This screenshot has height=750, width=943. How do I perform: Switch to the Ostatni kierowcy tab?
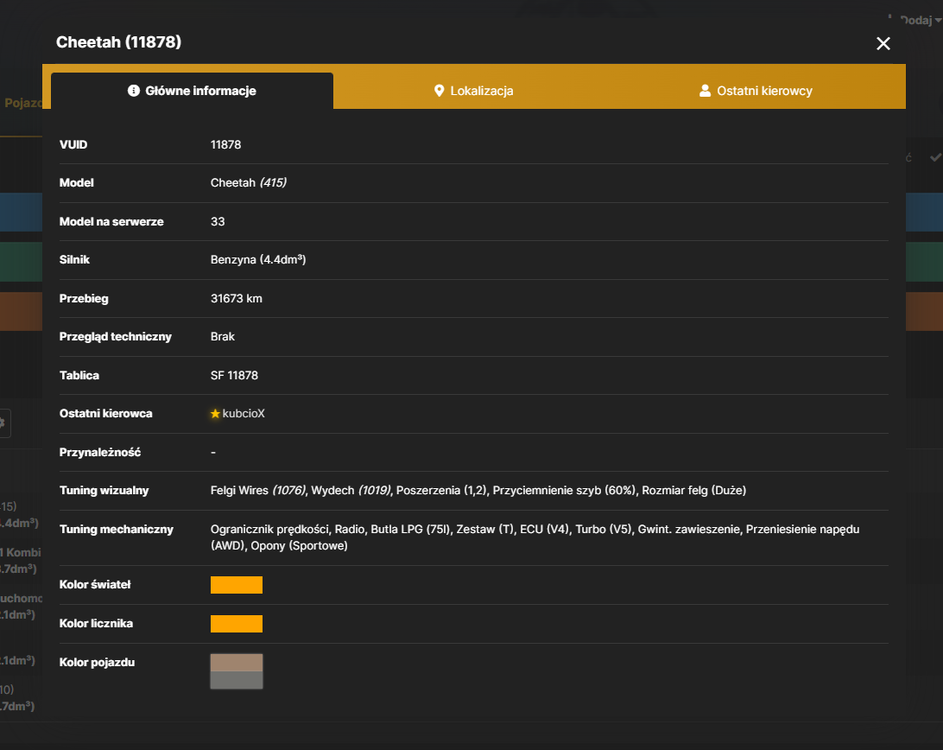tap(755, 91)
